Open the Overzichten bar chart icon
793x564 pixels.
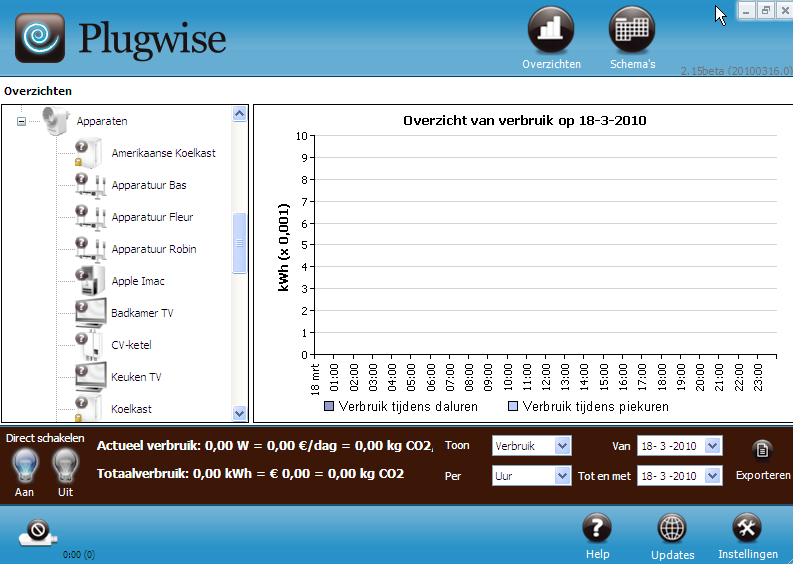click(551, 29)
